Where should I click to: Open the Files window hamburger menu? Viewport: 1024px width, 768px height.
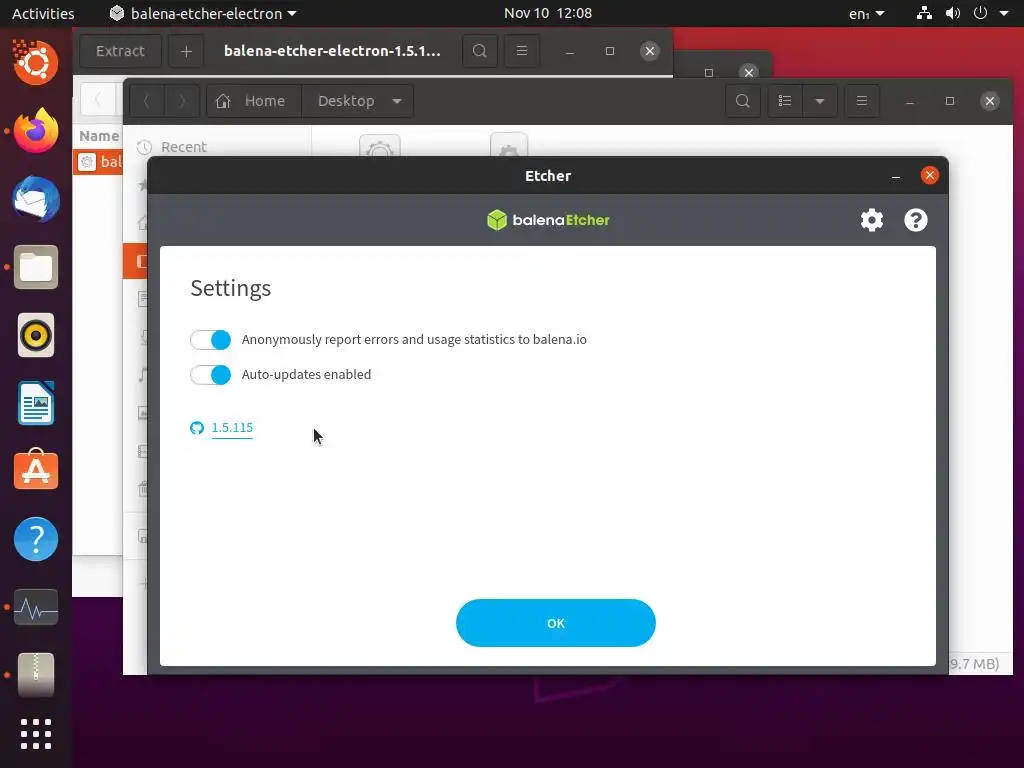(x=862, y=101)
